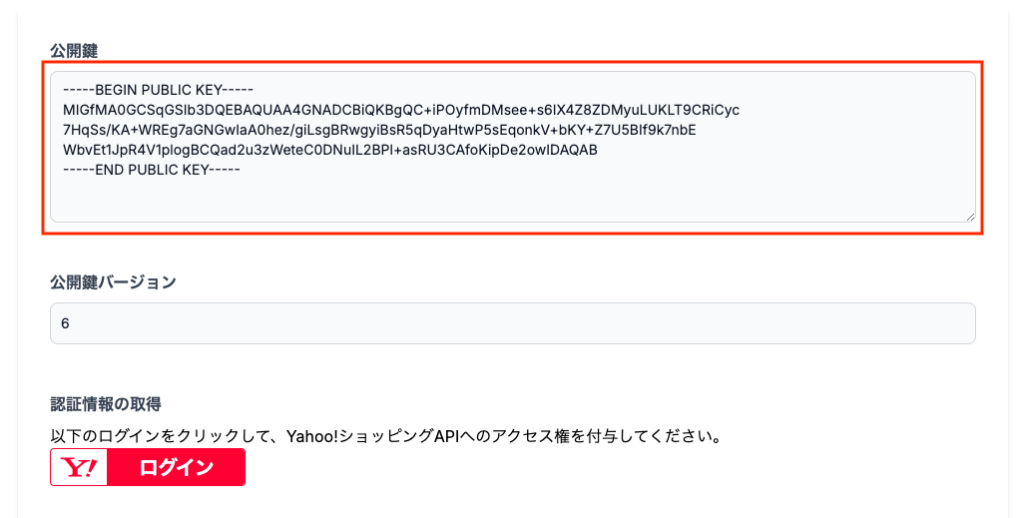The height and width of the screenshot is (518, 1024).
Task: Click 以下のログイン at the instruction sentence start
Action: [99, 437]
